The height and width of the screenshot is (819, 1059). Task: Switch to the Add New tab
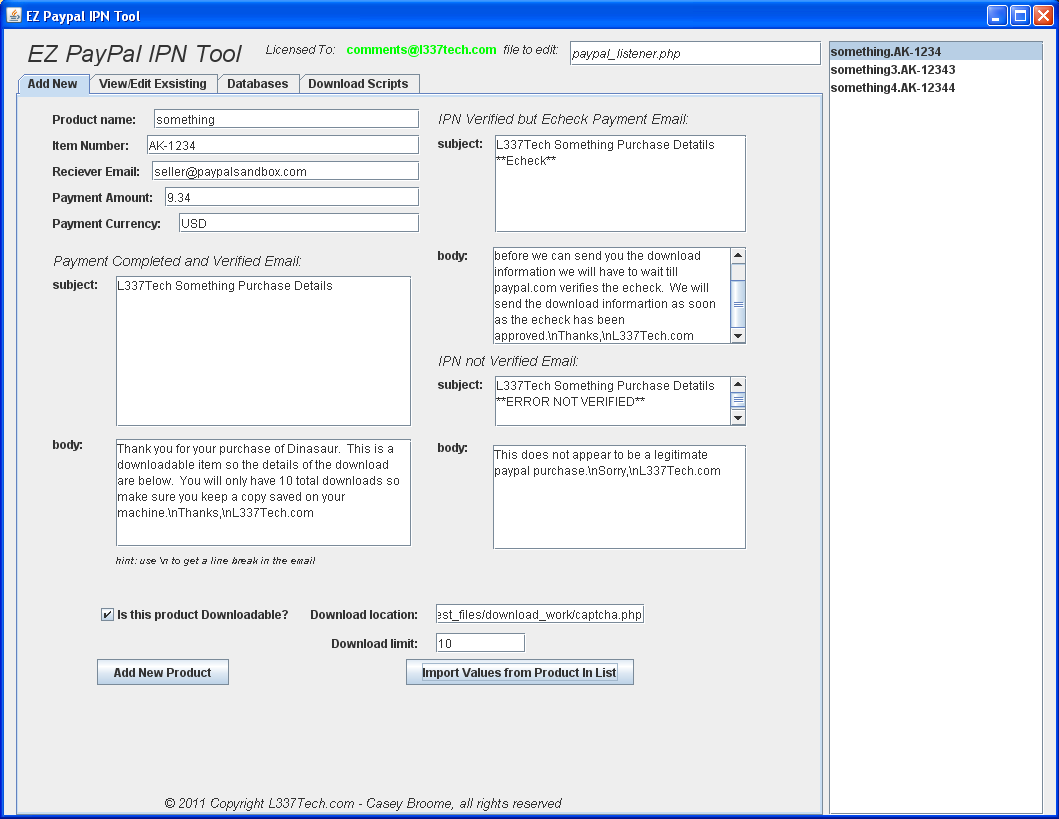click(x=53, y=84)
